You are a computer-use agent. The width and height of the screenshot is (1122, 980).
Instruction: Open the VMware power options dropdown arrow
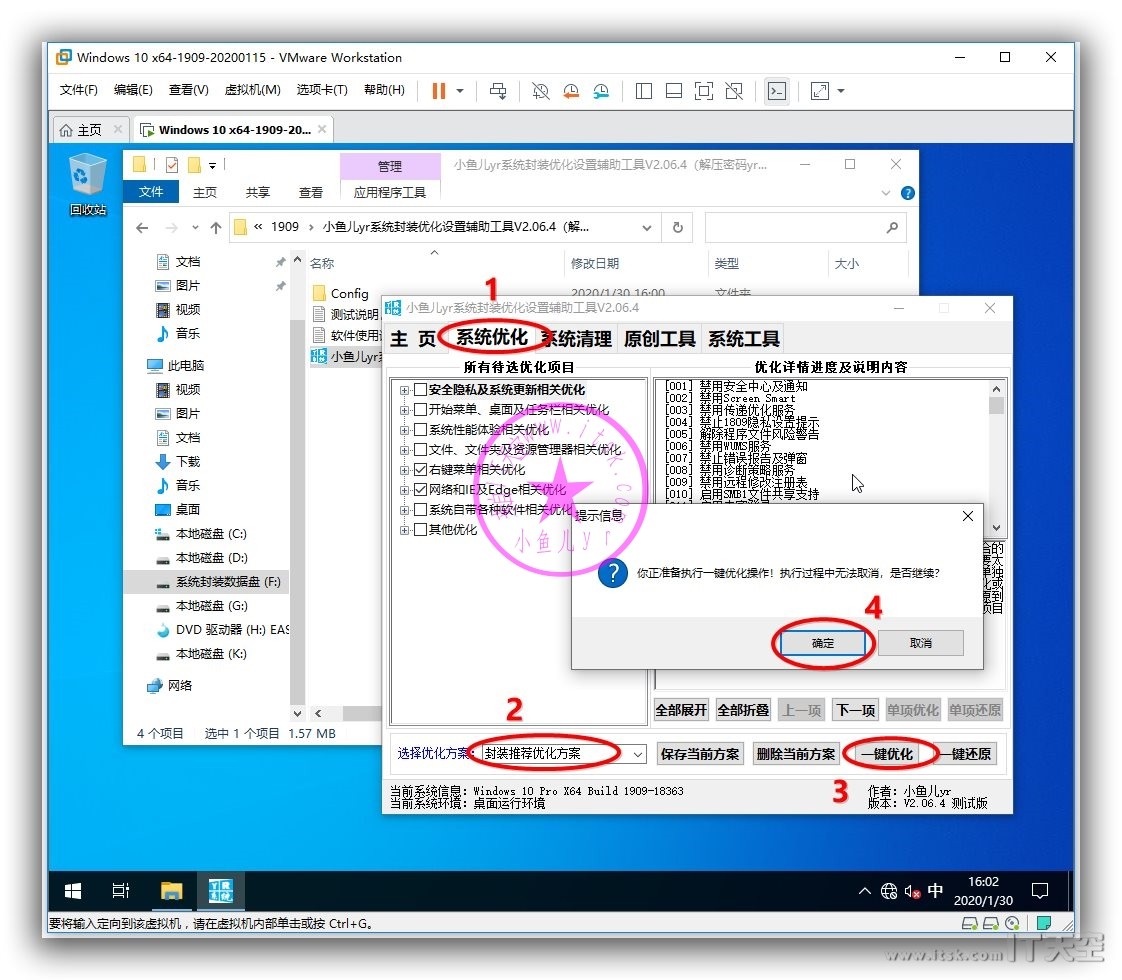(460, 91)
